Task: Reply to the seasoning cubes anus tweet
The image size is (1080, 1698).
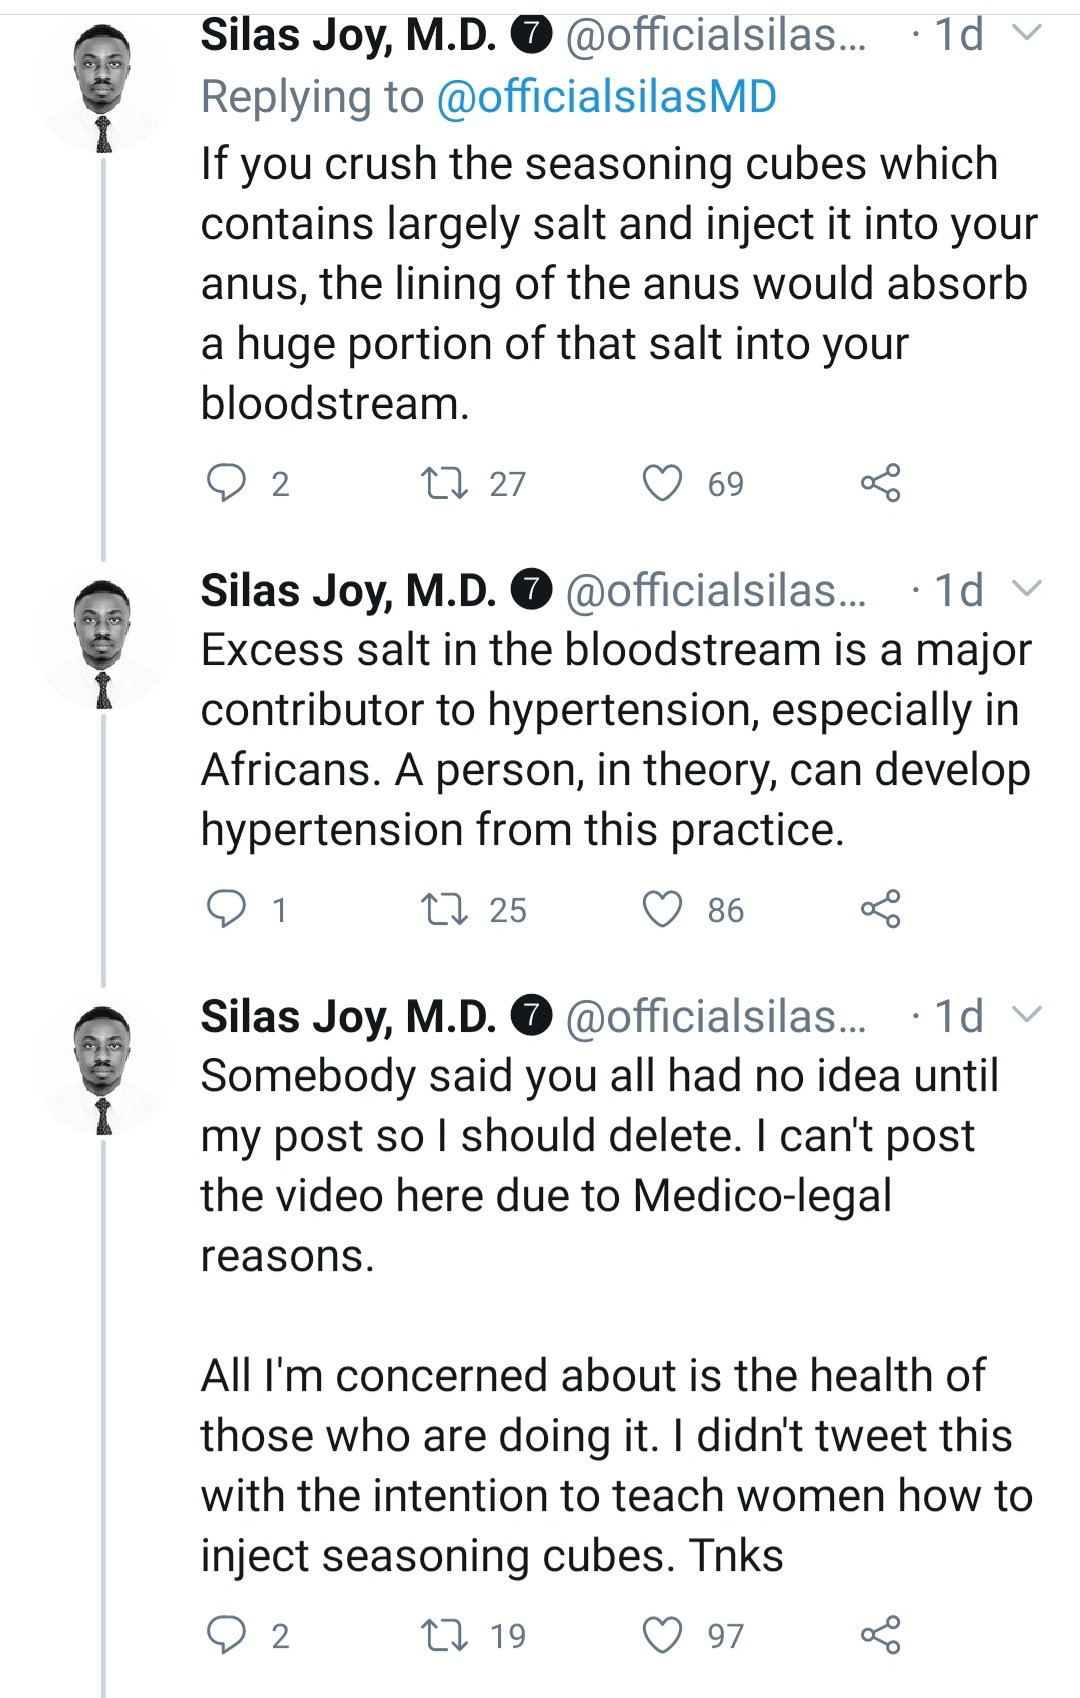Action: [x=226, y=483]
